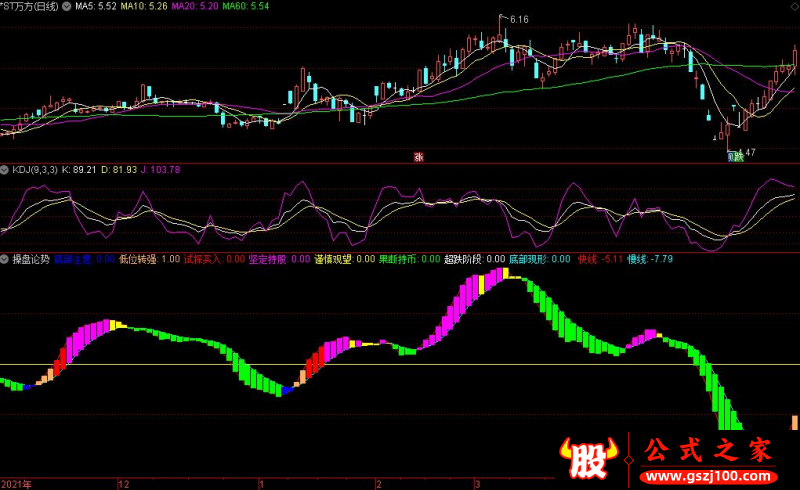
Task: Select the 坚定持股: 0.00 legend entry
Action: (280, 259)
